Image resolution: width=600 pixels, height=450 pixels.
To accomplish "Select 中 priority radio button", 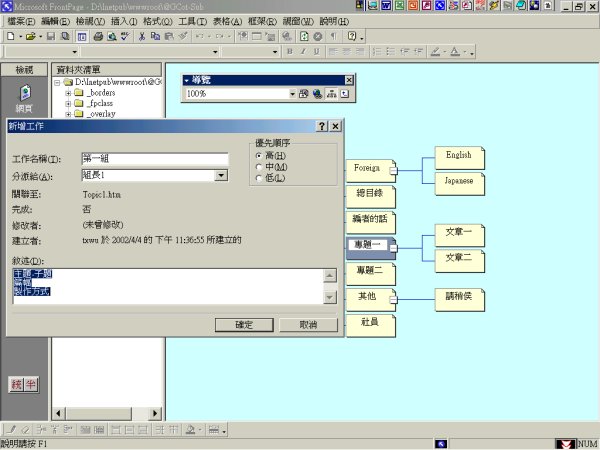I will pos(259,167).
